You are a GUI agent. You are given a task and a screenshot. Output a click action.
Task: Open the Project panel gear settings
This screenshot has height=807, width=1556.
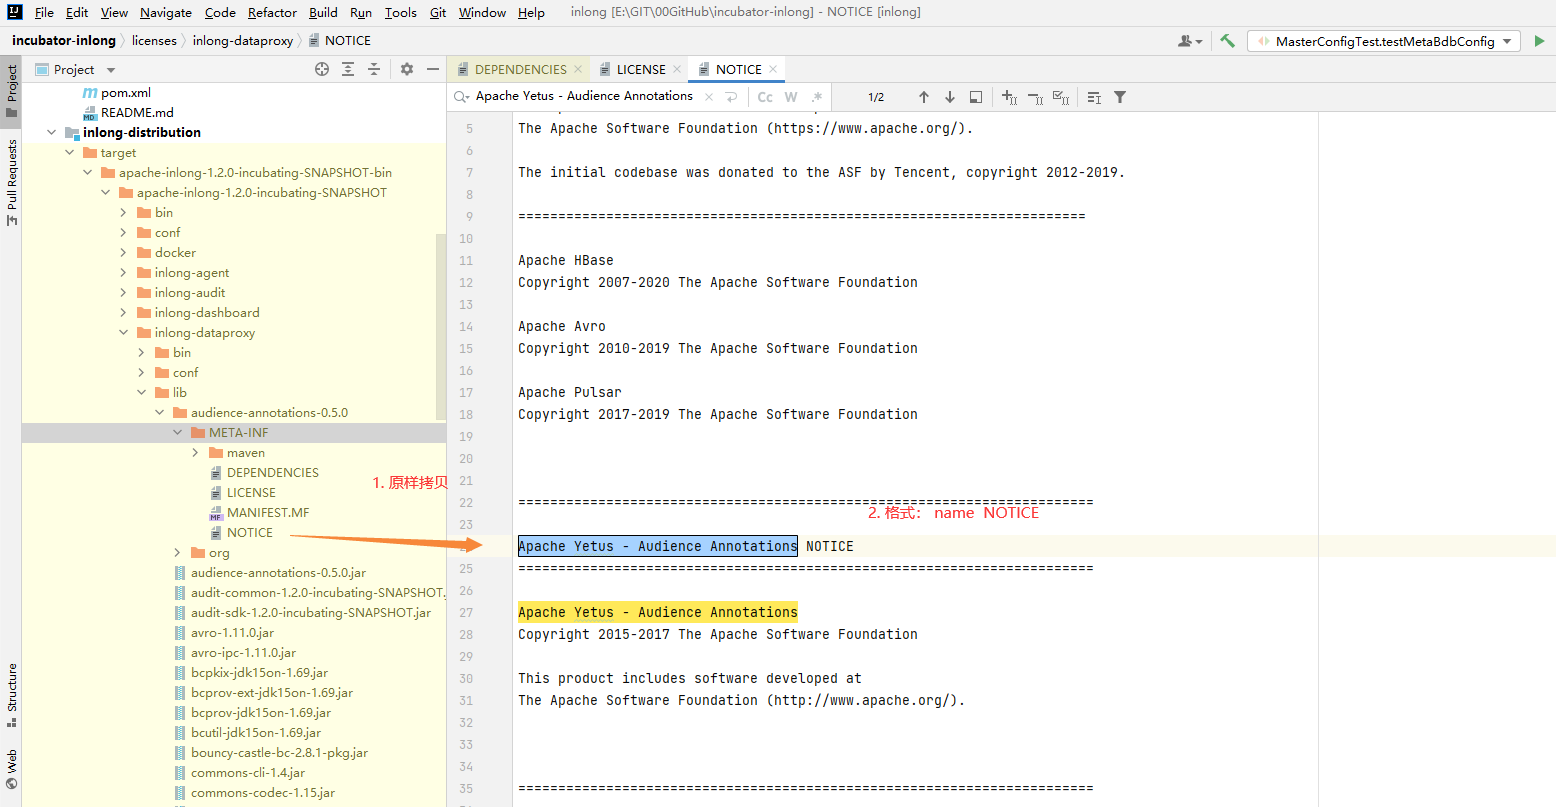point(407,69)
